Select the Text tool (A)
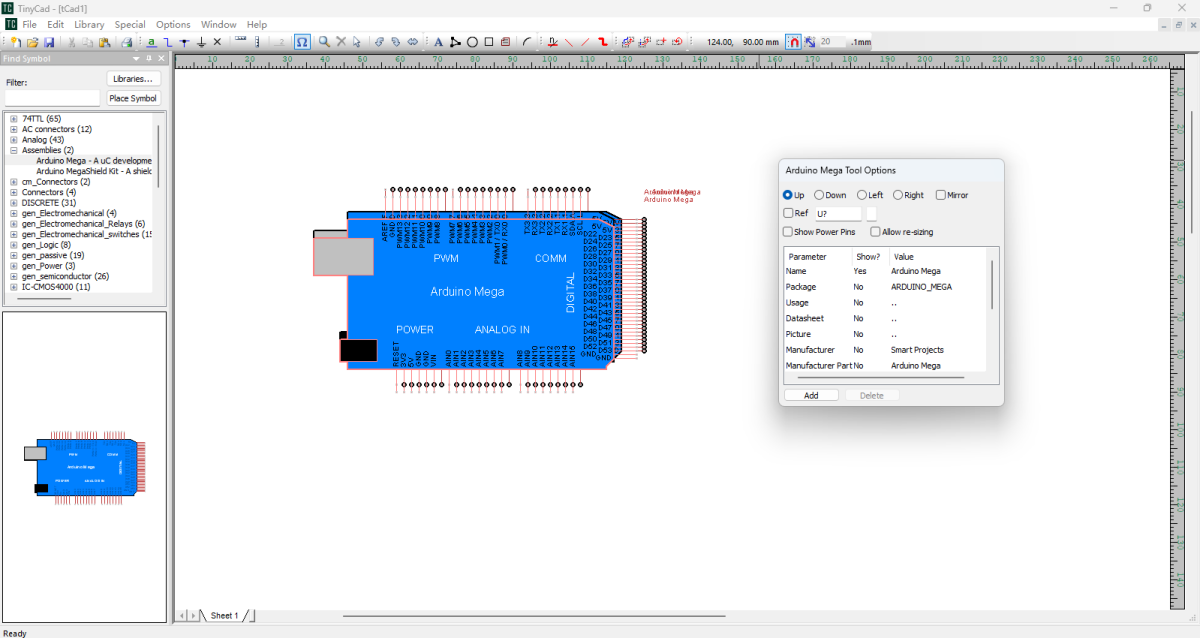 [438, 42]
